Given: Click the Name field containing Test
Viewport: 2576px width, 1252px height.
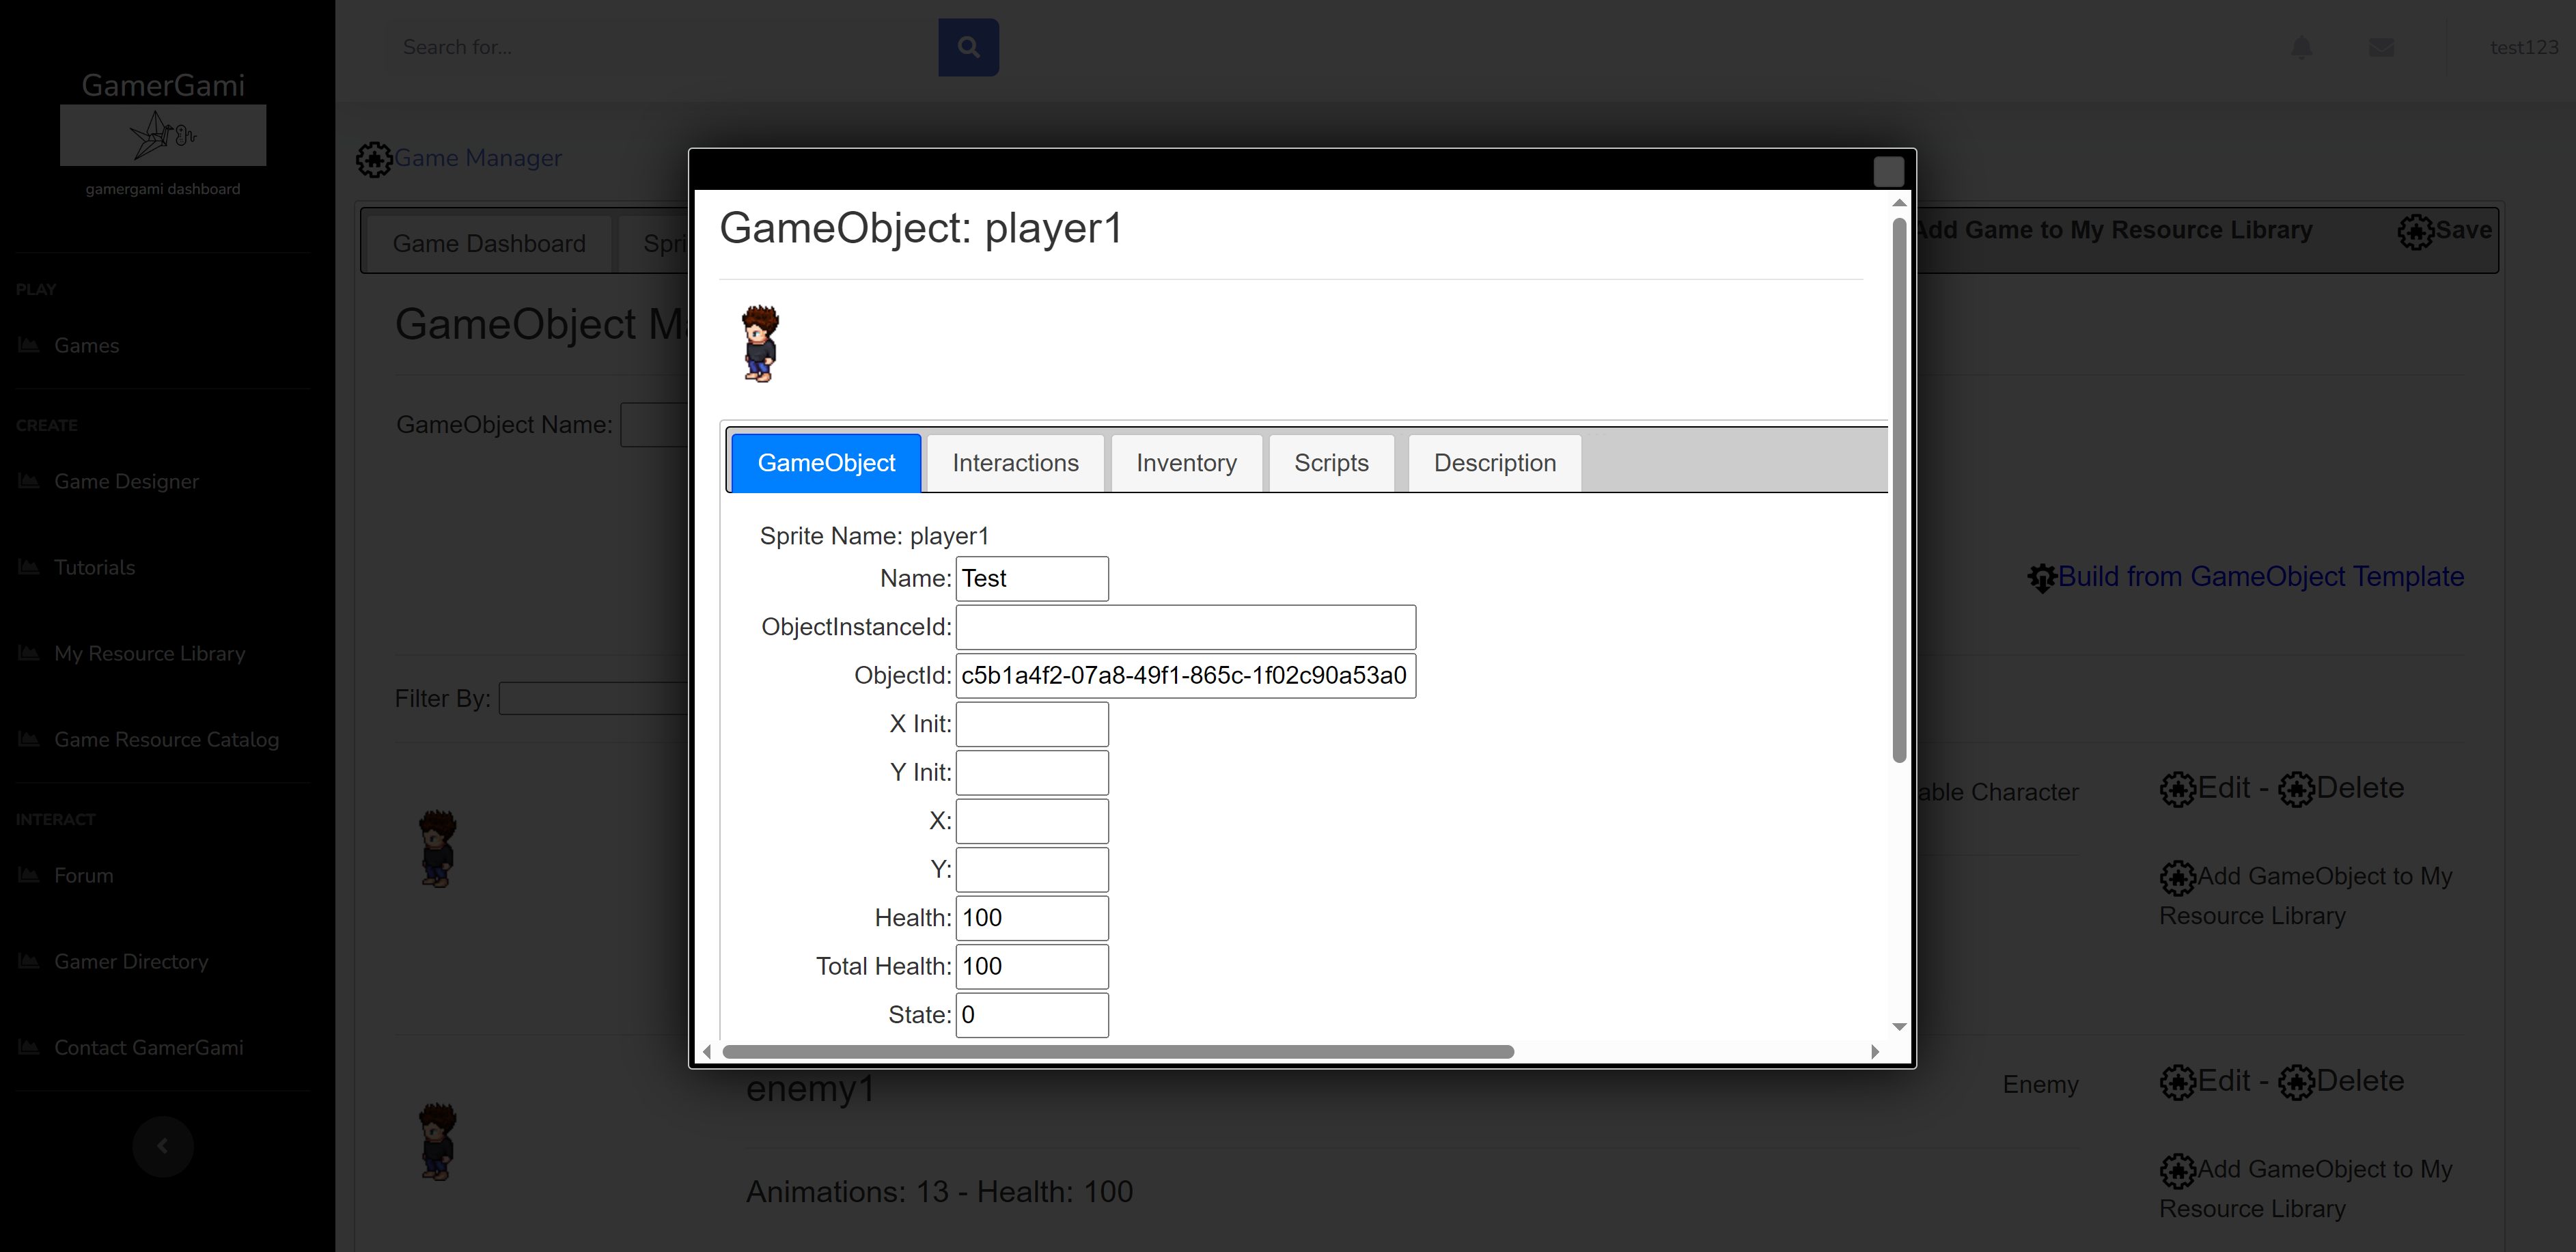Looking at the screenshot, I should coord(1031,579).
